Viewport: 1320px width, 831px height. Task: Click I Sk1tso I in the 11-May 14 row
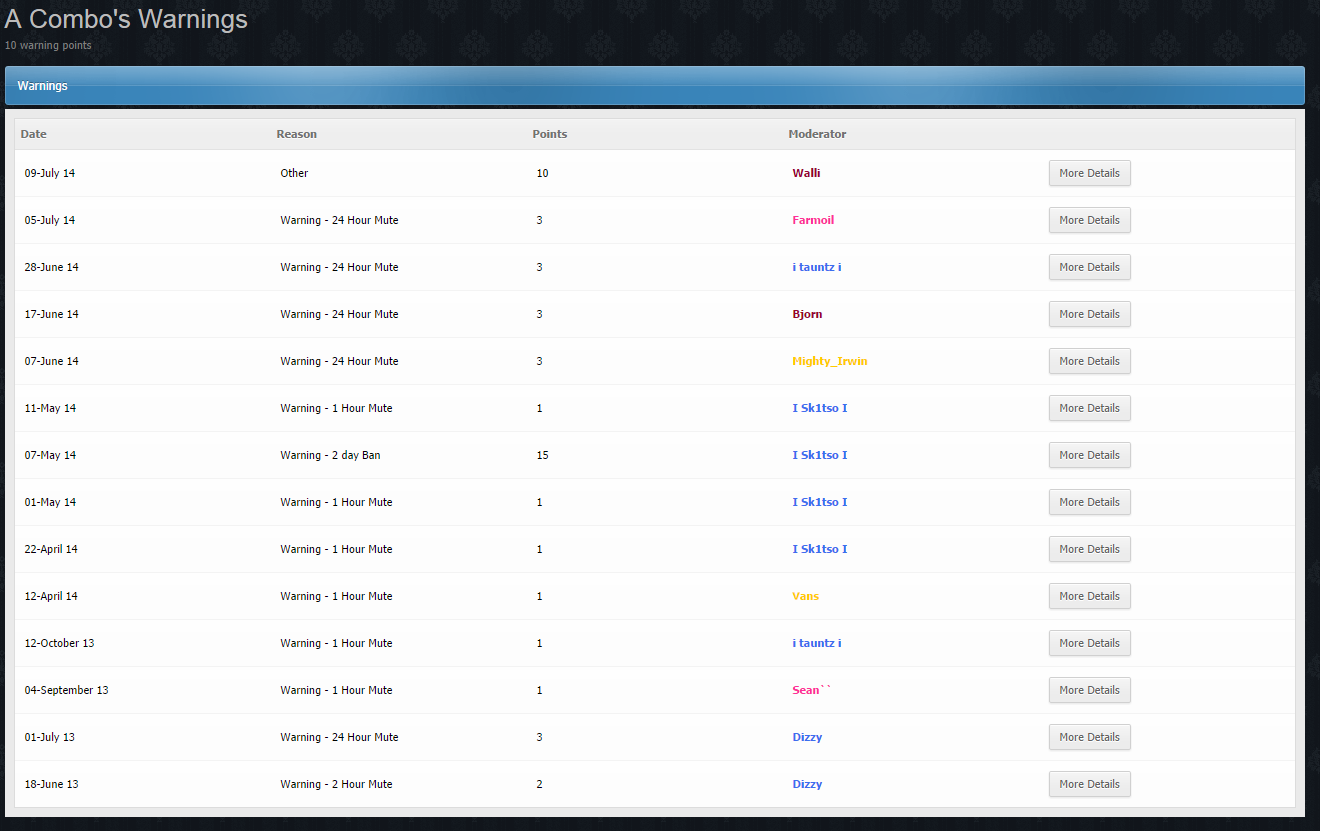coord(820,408)
